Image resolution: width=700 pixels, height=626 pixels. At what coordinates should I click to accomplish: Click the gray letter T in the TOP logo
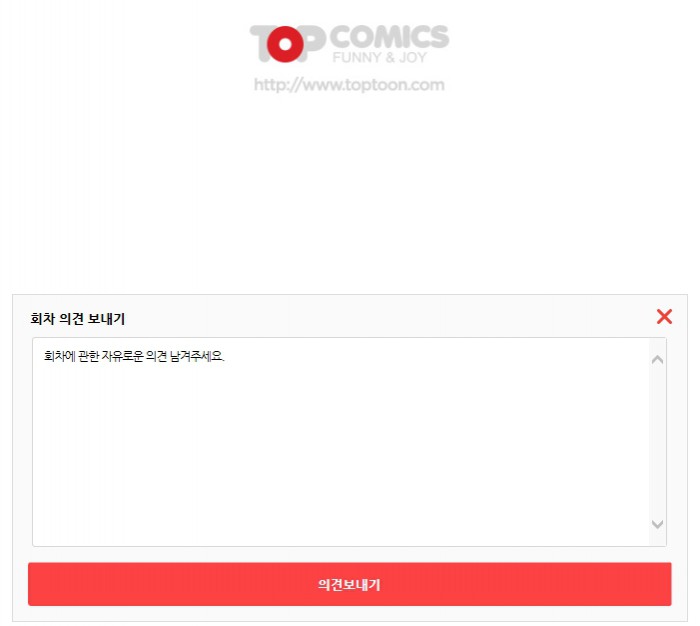(x=259, y=42)
